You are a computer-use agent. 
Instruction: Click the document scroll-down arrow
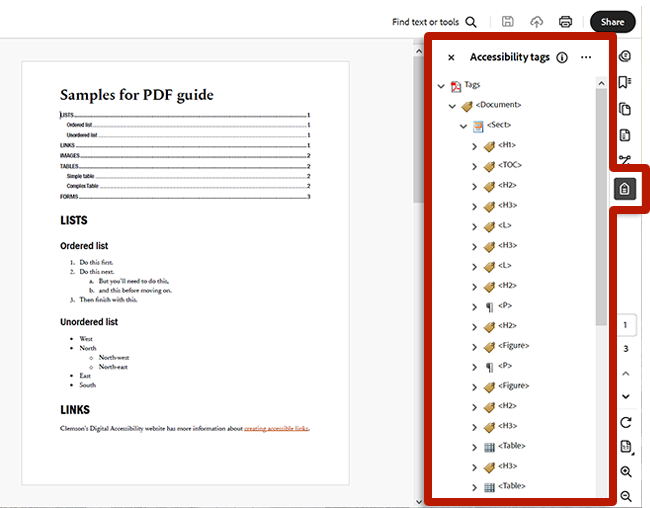[x=419, y=502]
